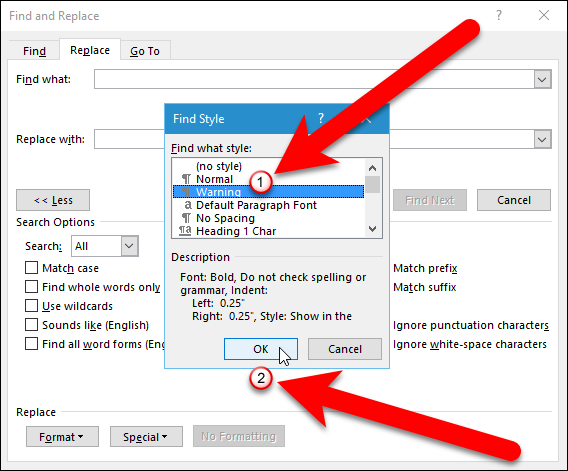Click the style list scrollbar thumb
Image resolution: width=568 pixels, height=471 pixels.
372,185
